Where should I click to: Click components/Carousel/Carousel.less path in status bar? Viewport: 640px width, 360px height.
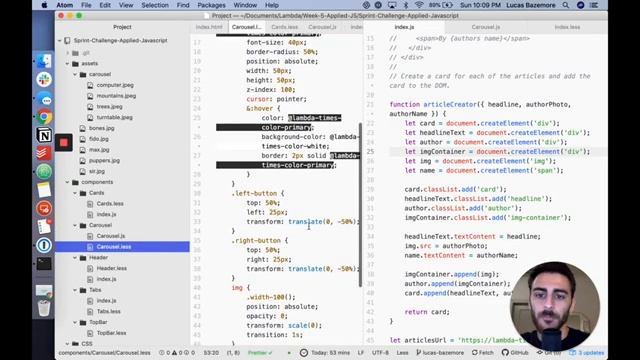(104, 353)
